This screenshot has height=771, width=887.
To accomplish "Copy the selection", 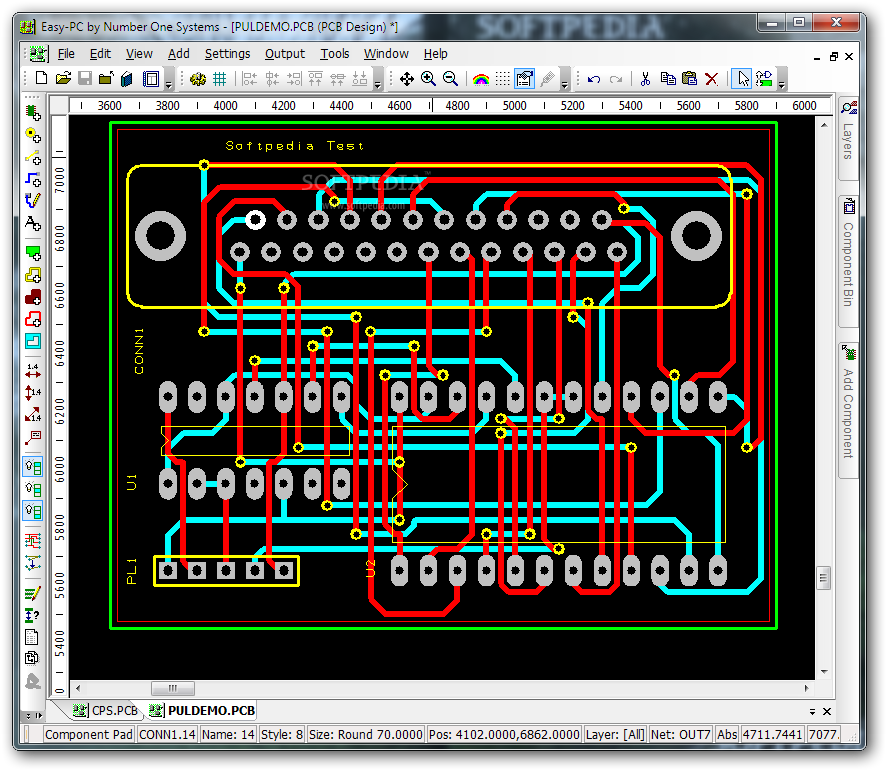I will point(668,79).
